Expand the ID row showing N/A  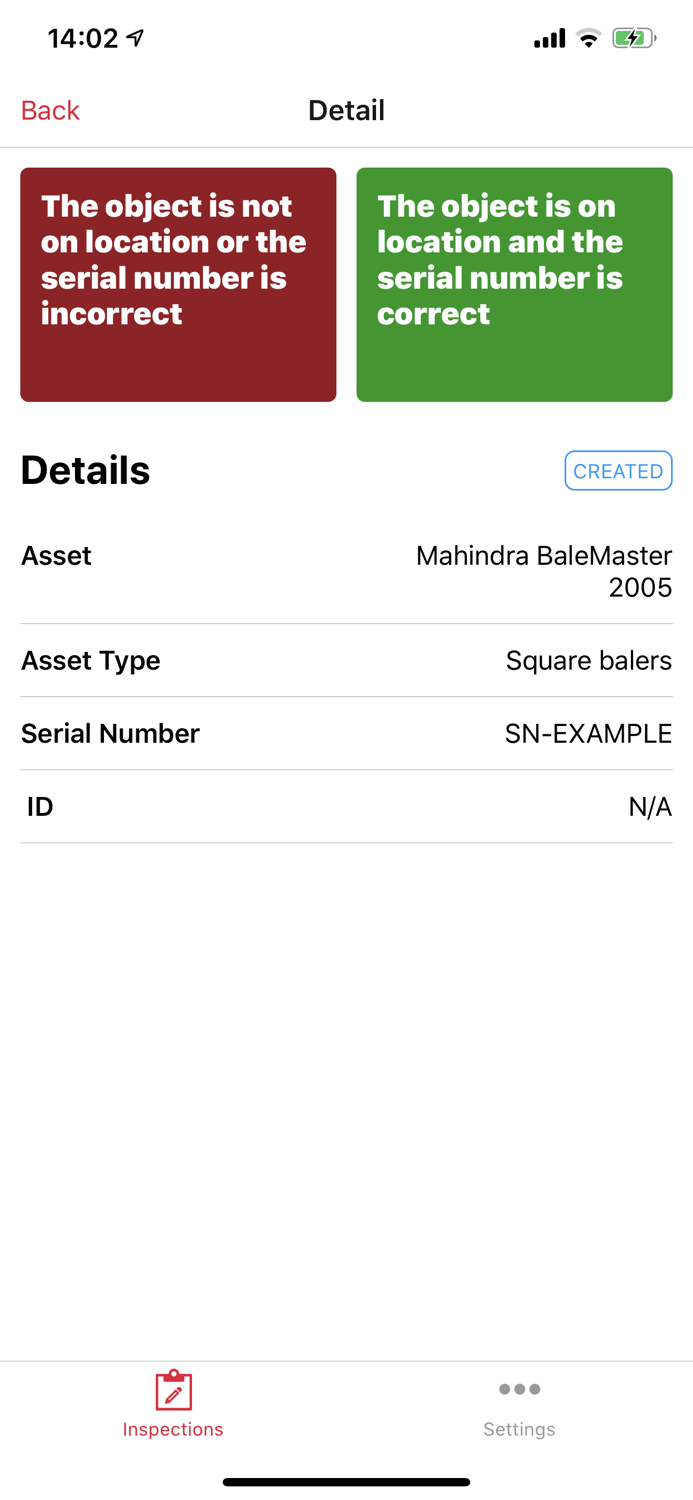coord(346,806)
